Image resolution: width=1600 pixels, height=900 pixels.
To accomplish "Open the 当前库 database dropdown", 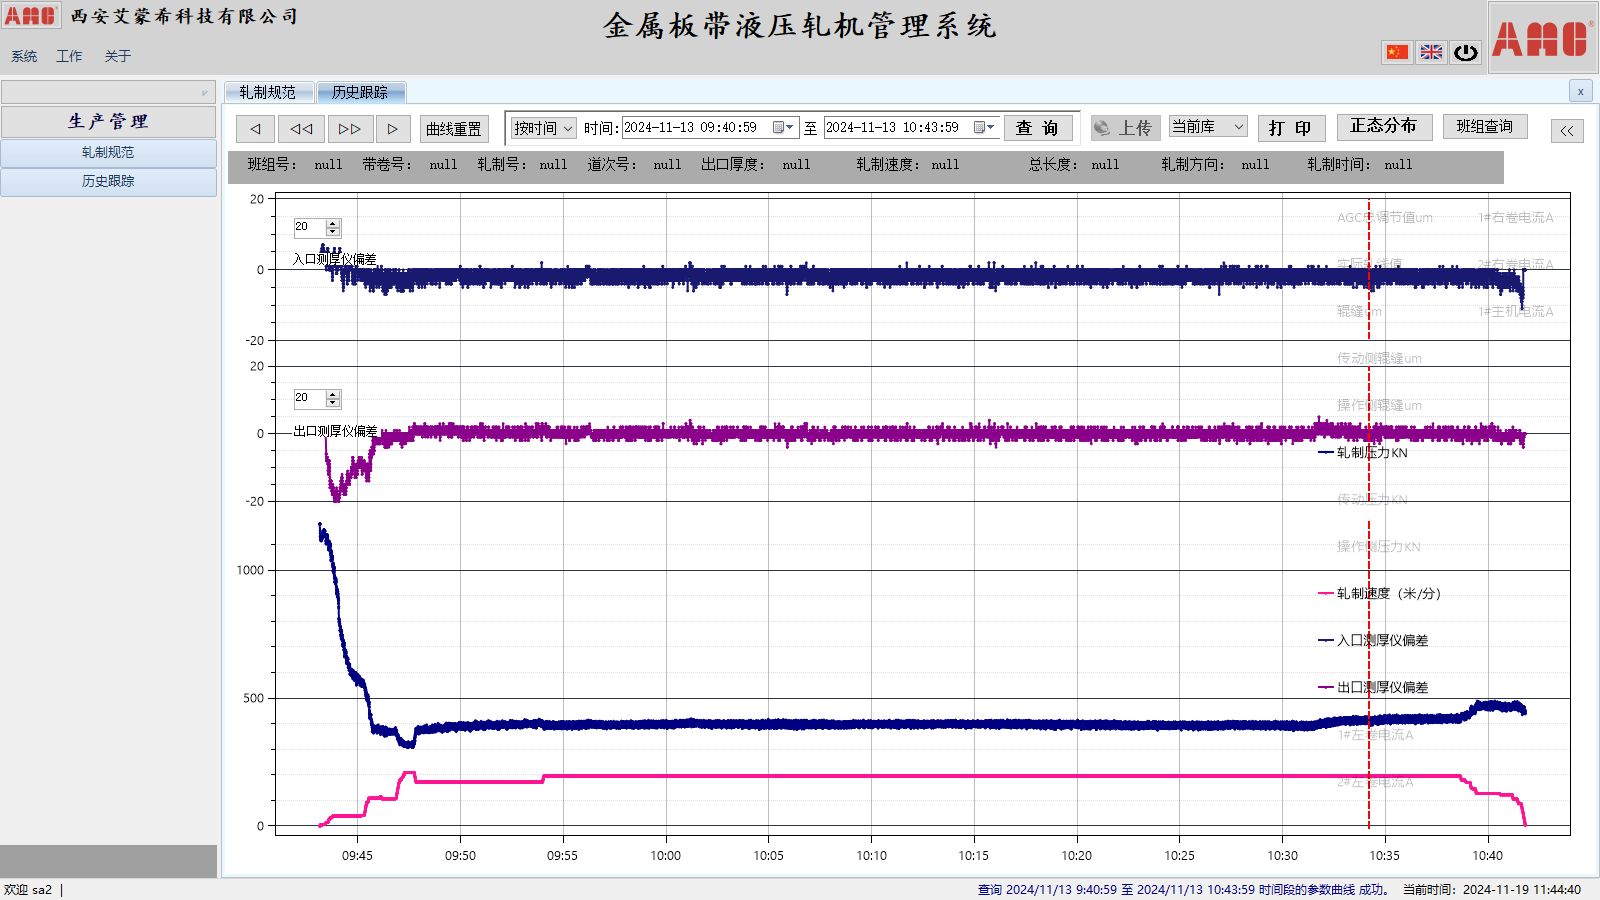I will point(1208,127).
